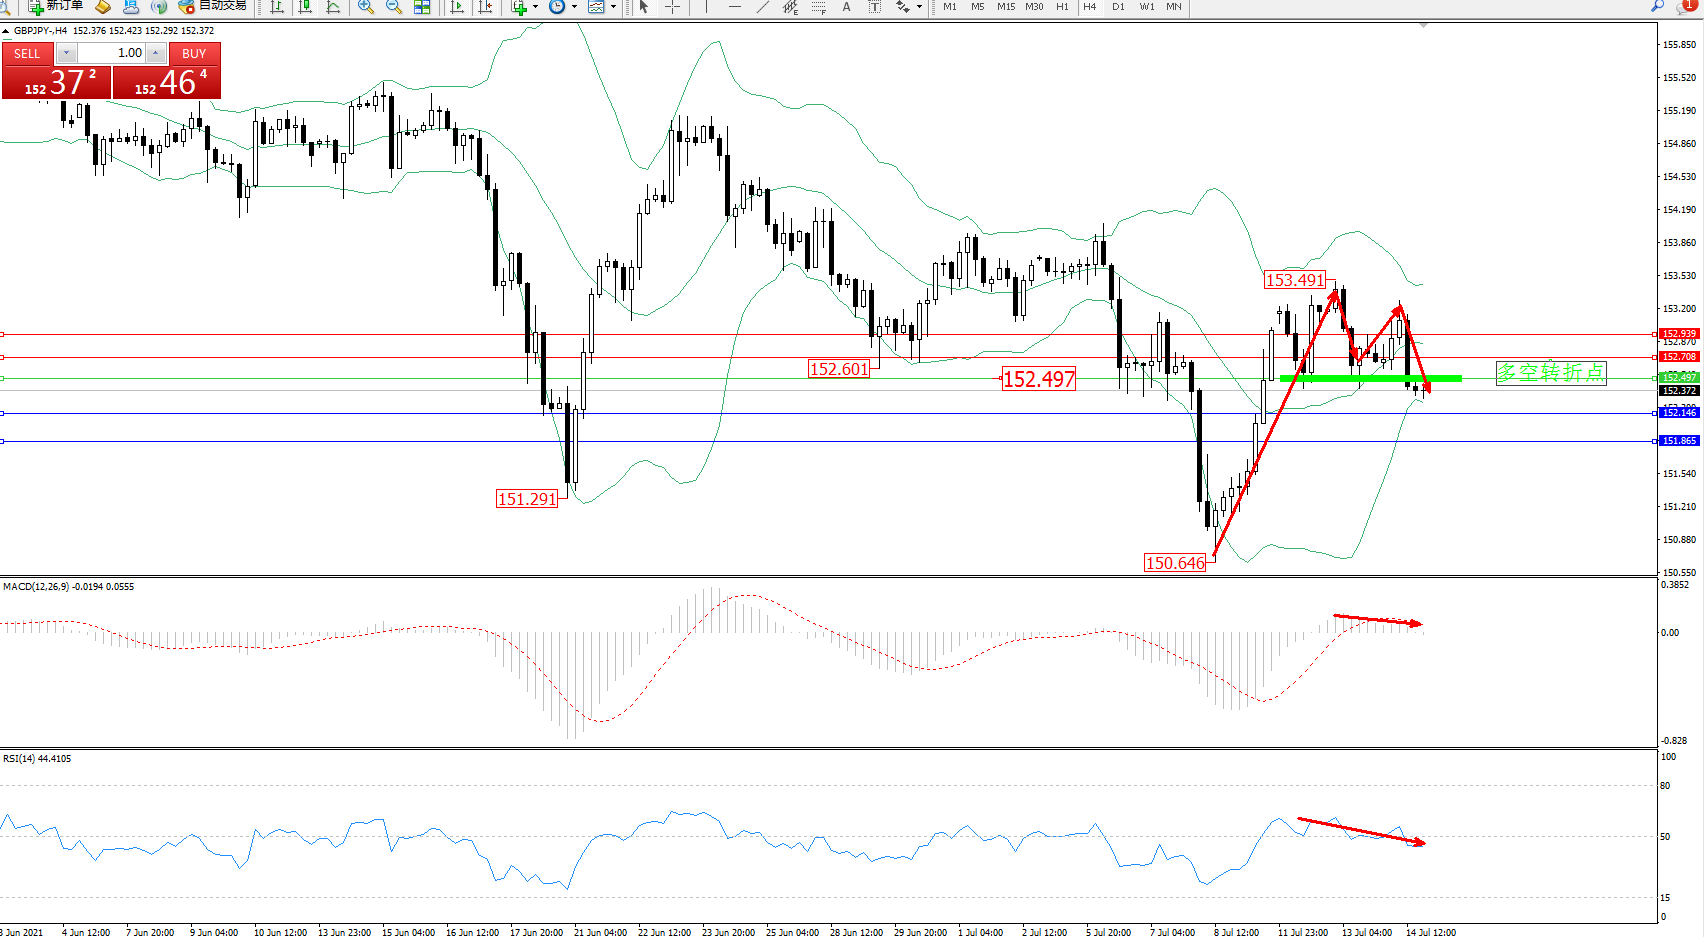Switch to the M15 timeframe
Viewport: 1704px width, 937px height.
click(1006, 7)
